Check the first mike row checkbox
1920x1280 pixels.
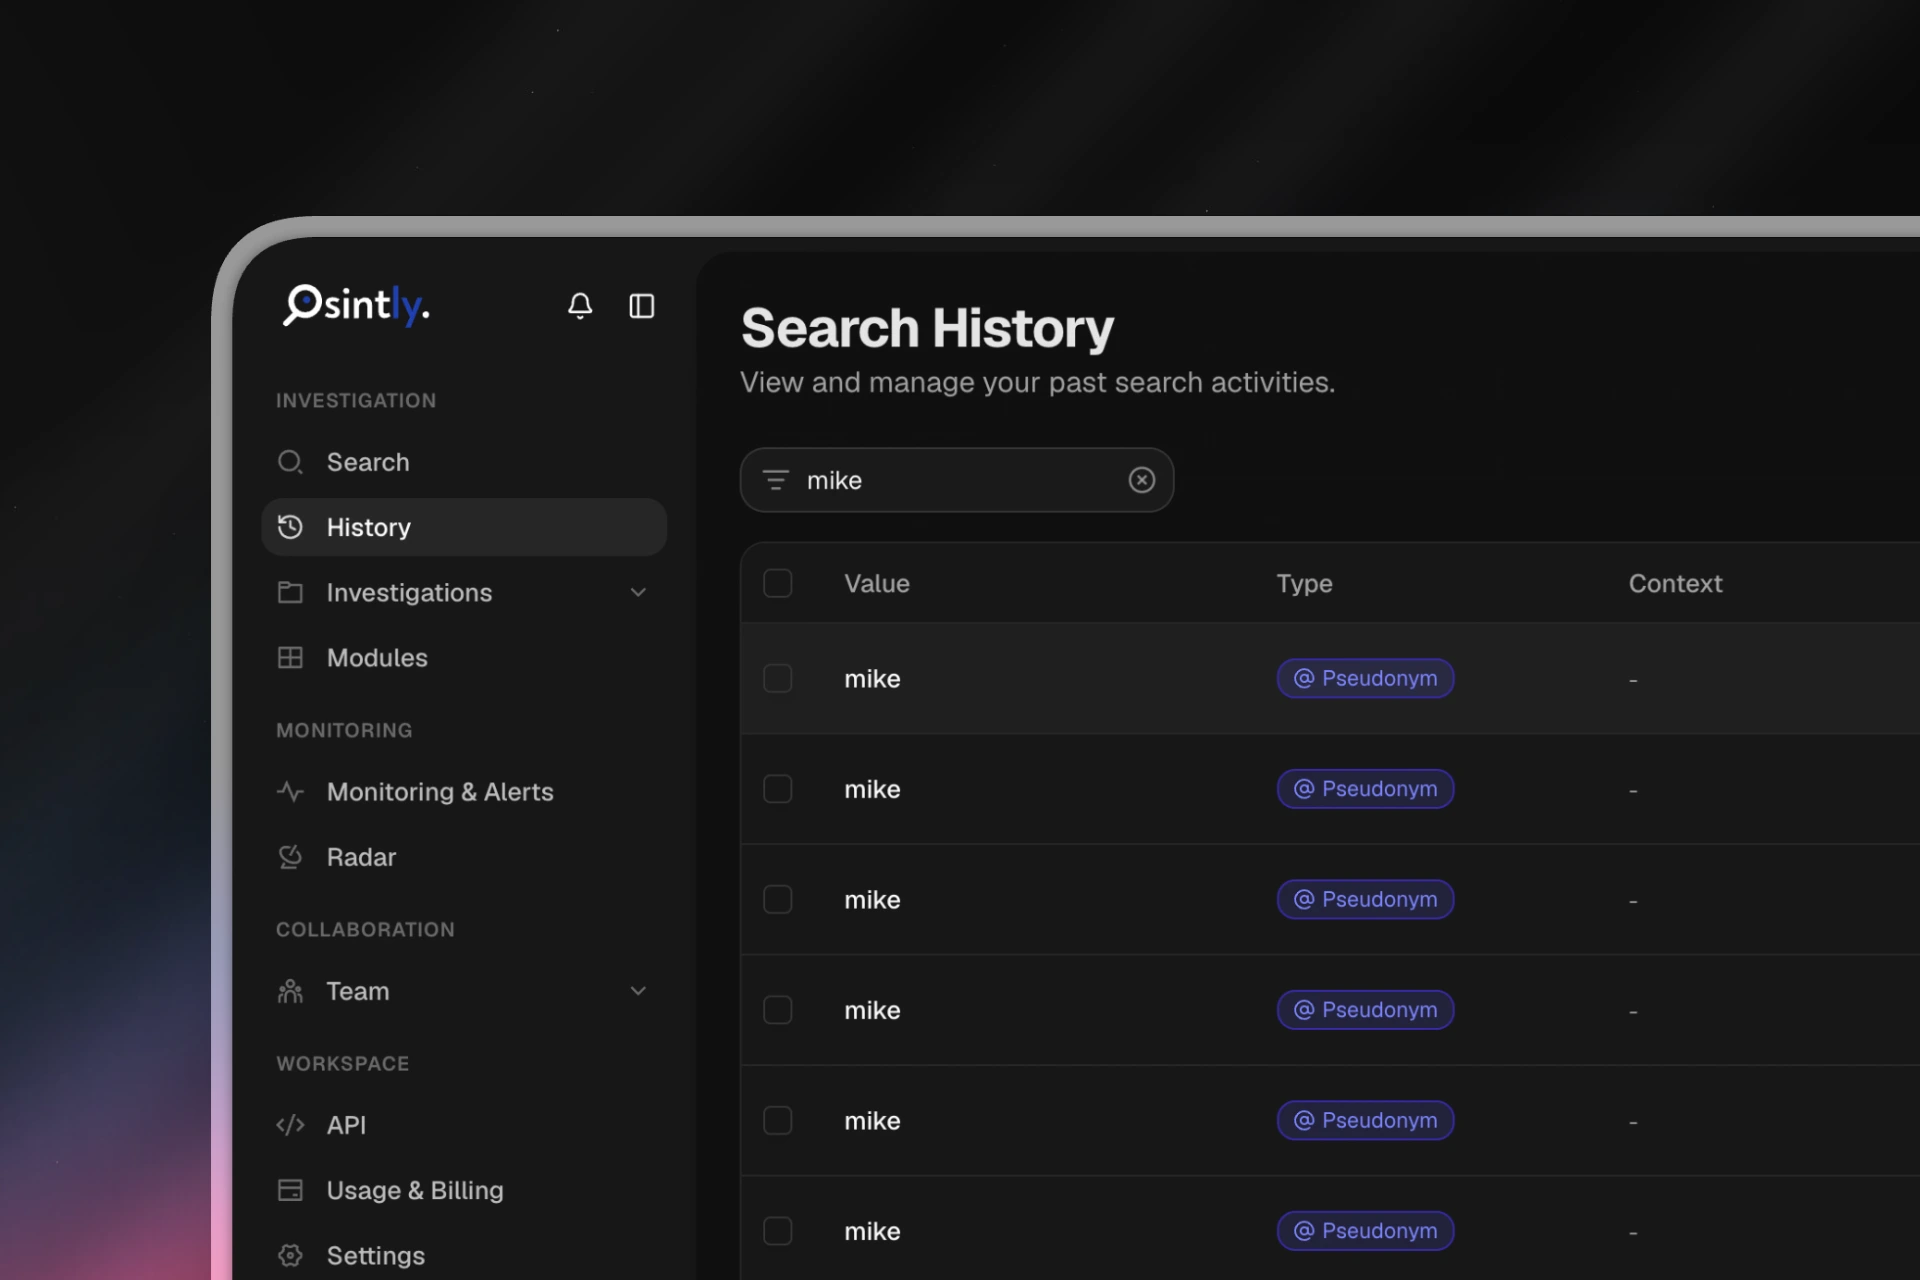pyautogui.click(x=778, y=678)
